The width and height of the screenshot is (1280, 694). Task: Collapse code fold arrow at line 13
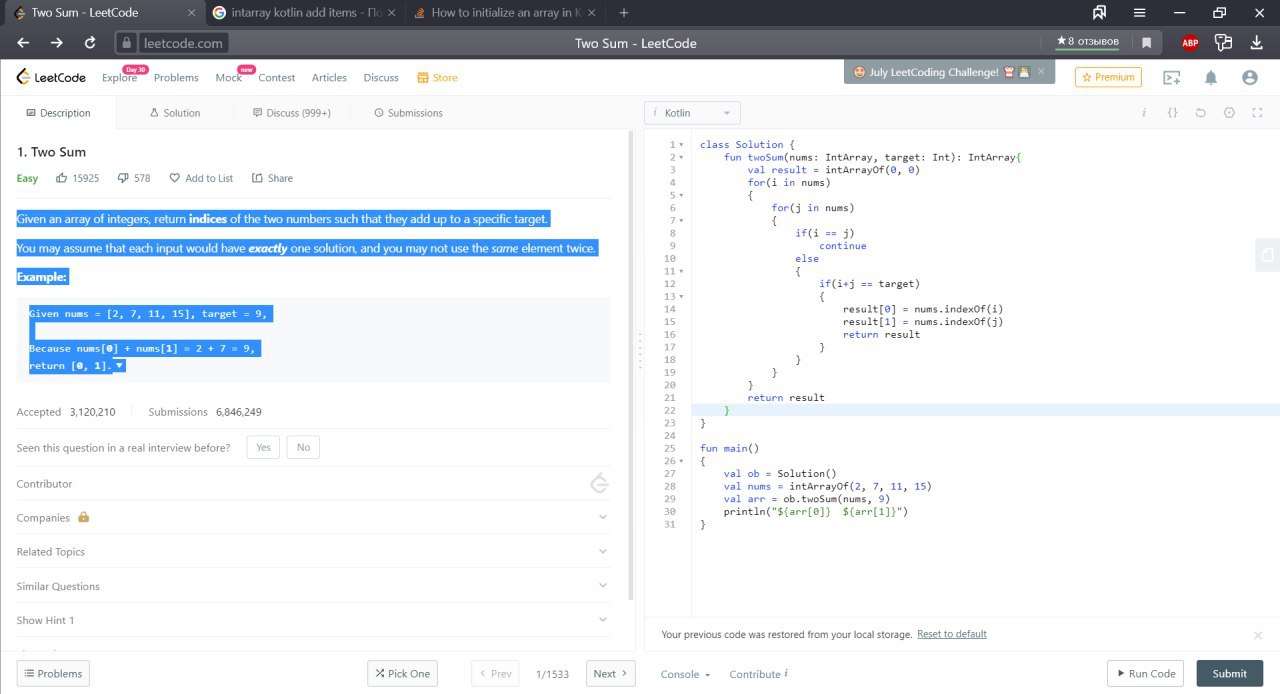[682, 297]
